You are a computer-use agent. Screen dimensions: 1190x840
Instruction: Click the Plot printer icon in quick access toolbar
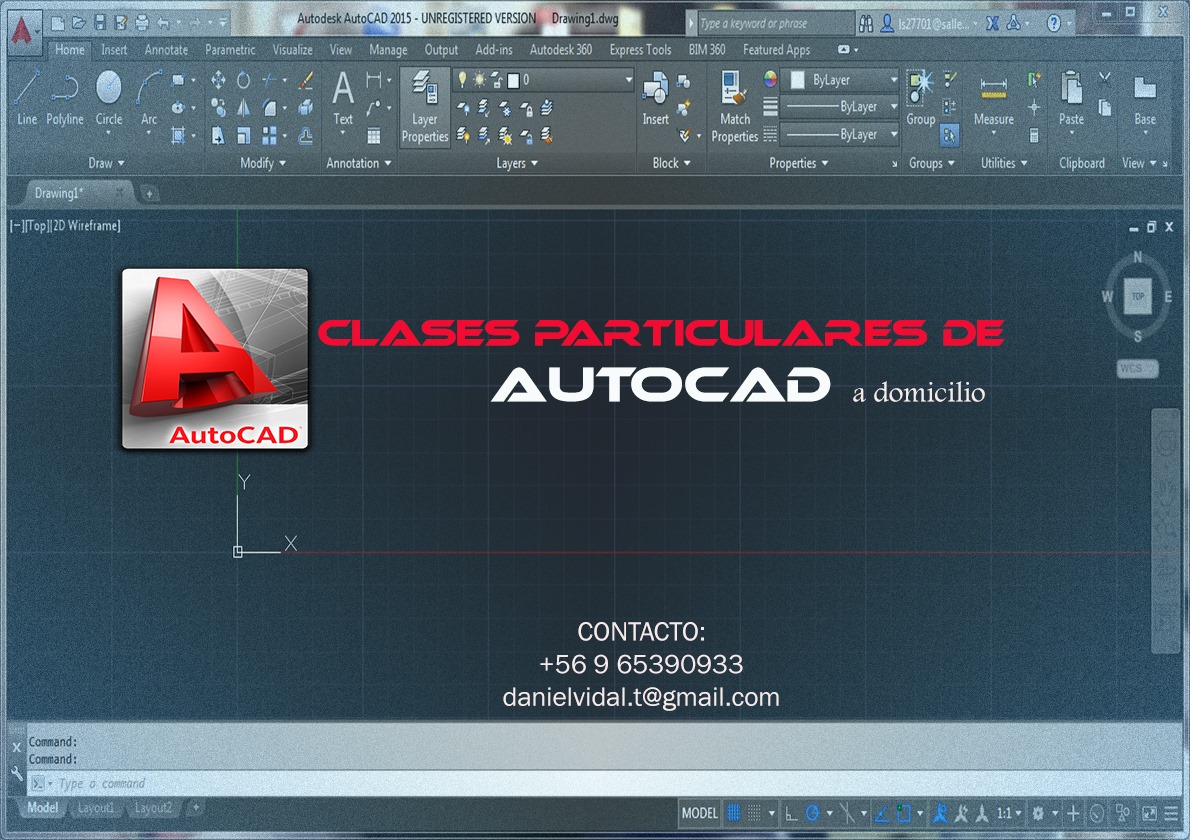142,23
